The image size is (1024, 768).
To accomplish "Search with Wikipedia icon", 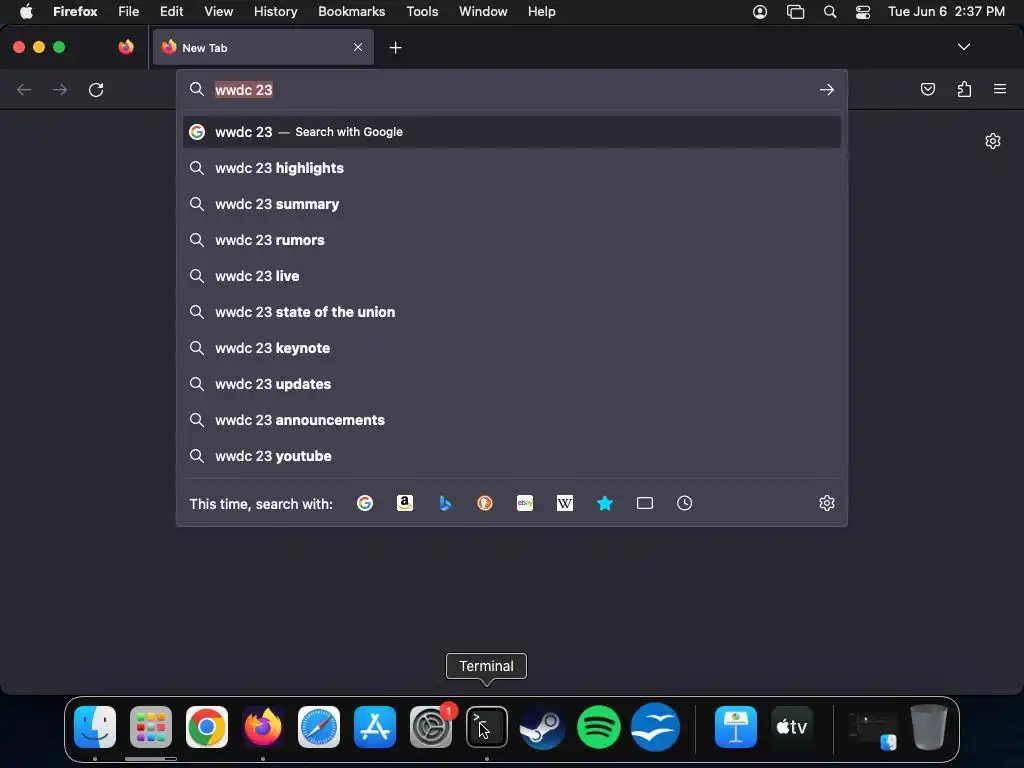I will [565, 503].
